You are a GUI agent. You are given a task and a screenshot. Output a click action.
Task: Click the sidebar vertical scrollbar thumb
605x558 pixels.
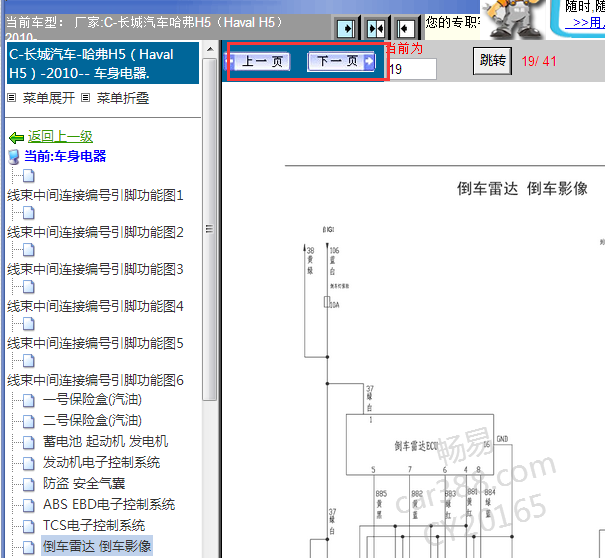pyautogui.click(x=210, y=229)
